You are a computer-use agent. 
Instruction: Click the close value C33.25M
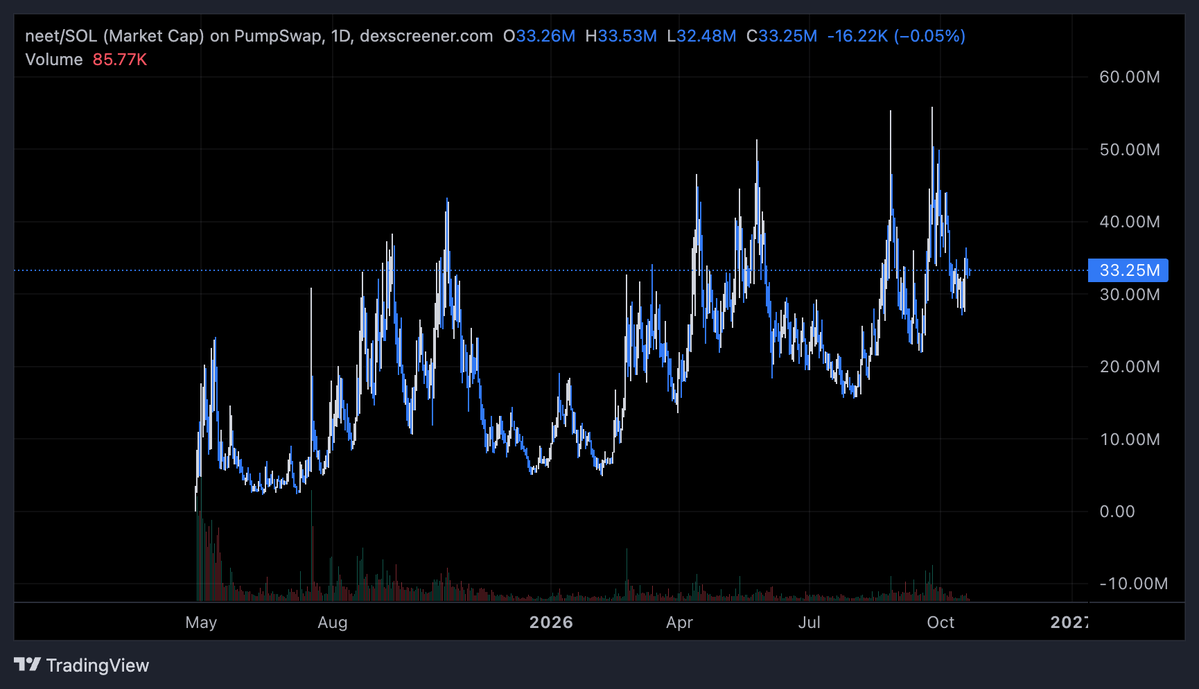pyautogui.click(x=781, y=36)
